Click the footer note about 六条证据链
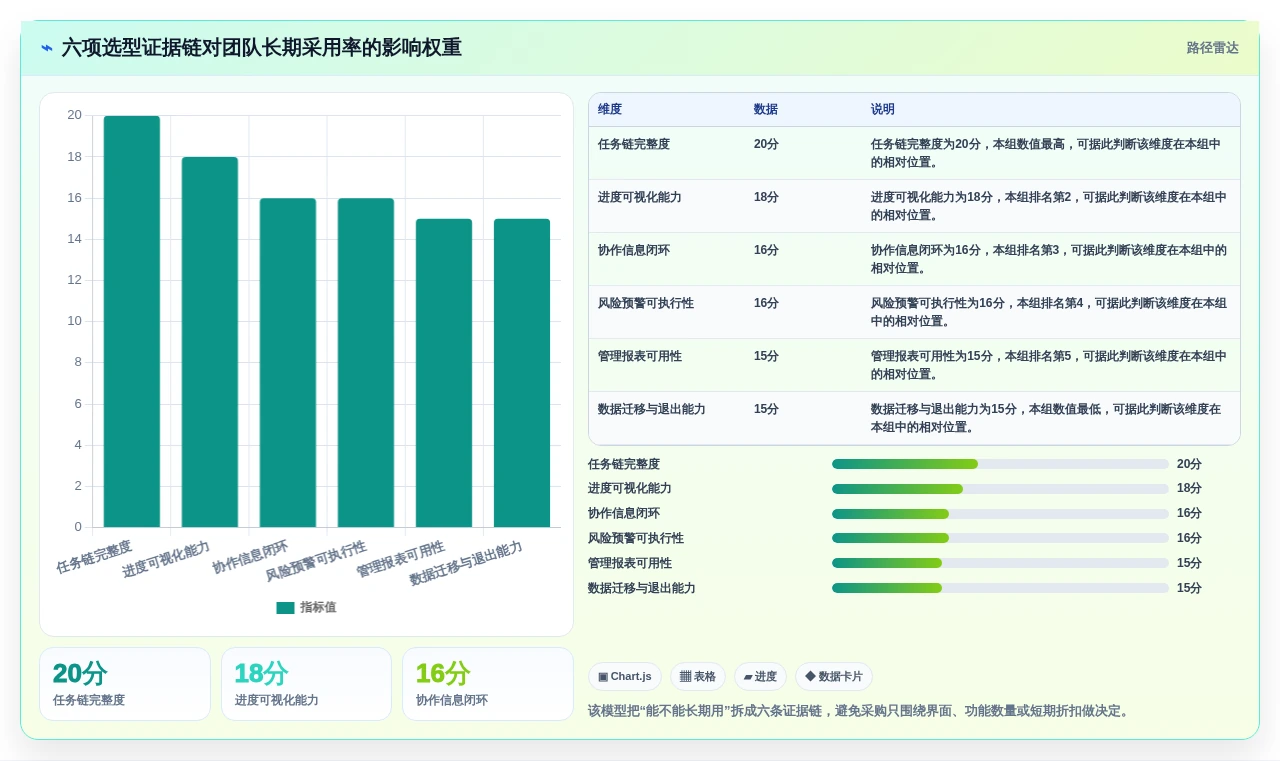1280x761 pixels. tap(861, 711)
